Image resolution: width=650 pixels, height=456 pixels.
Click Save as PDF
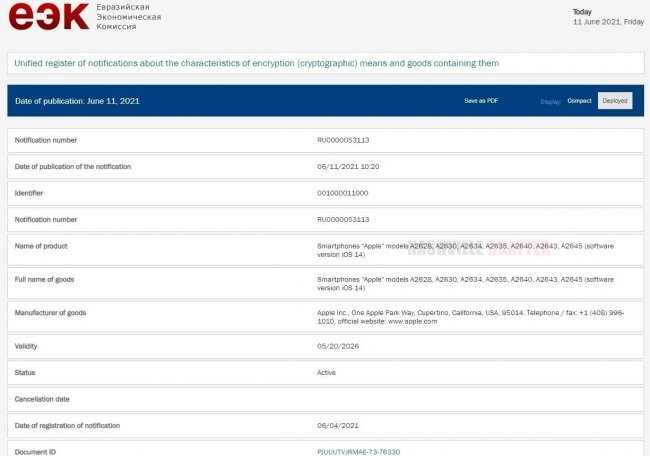click(481, 101)
